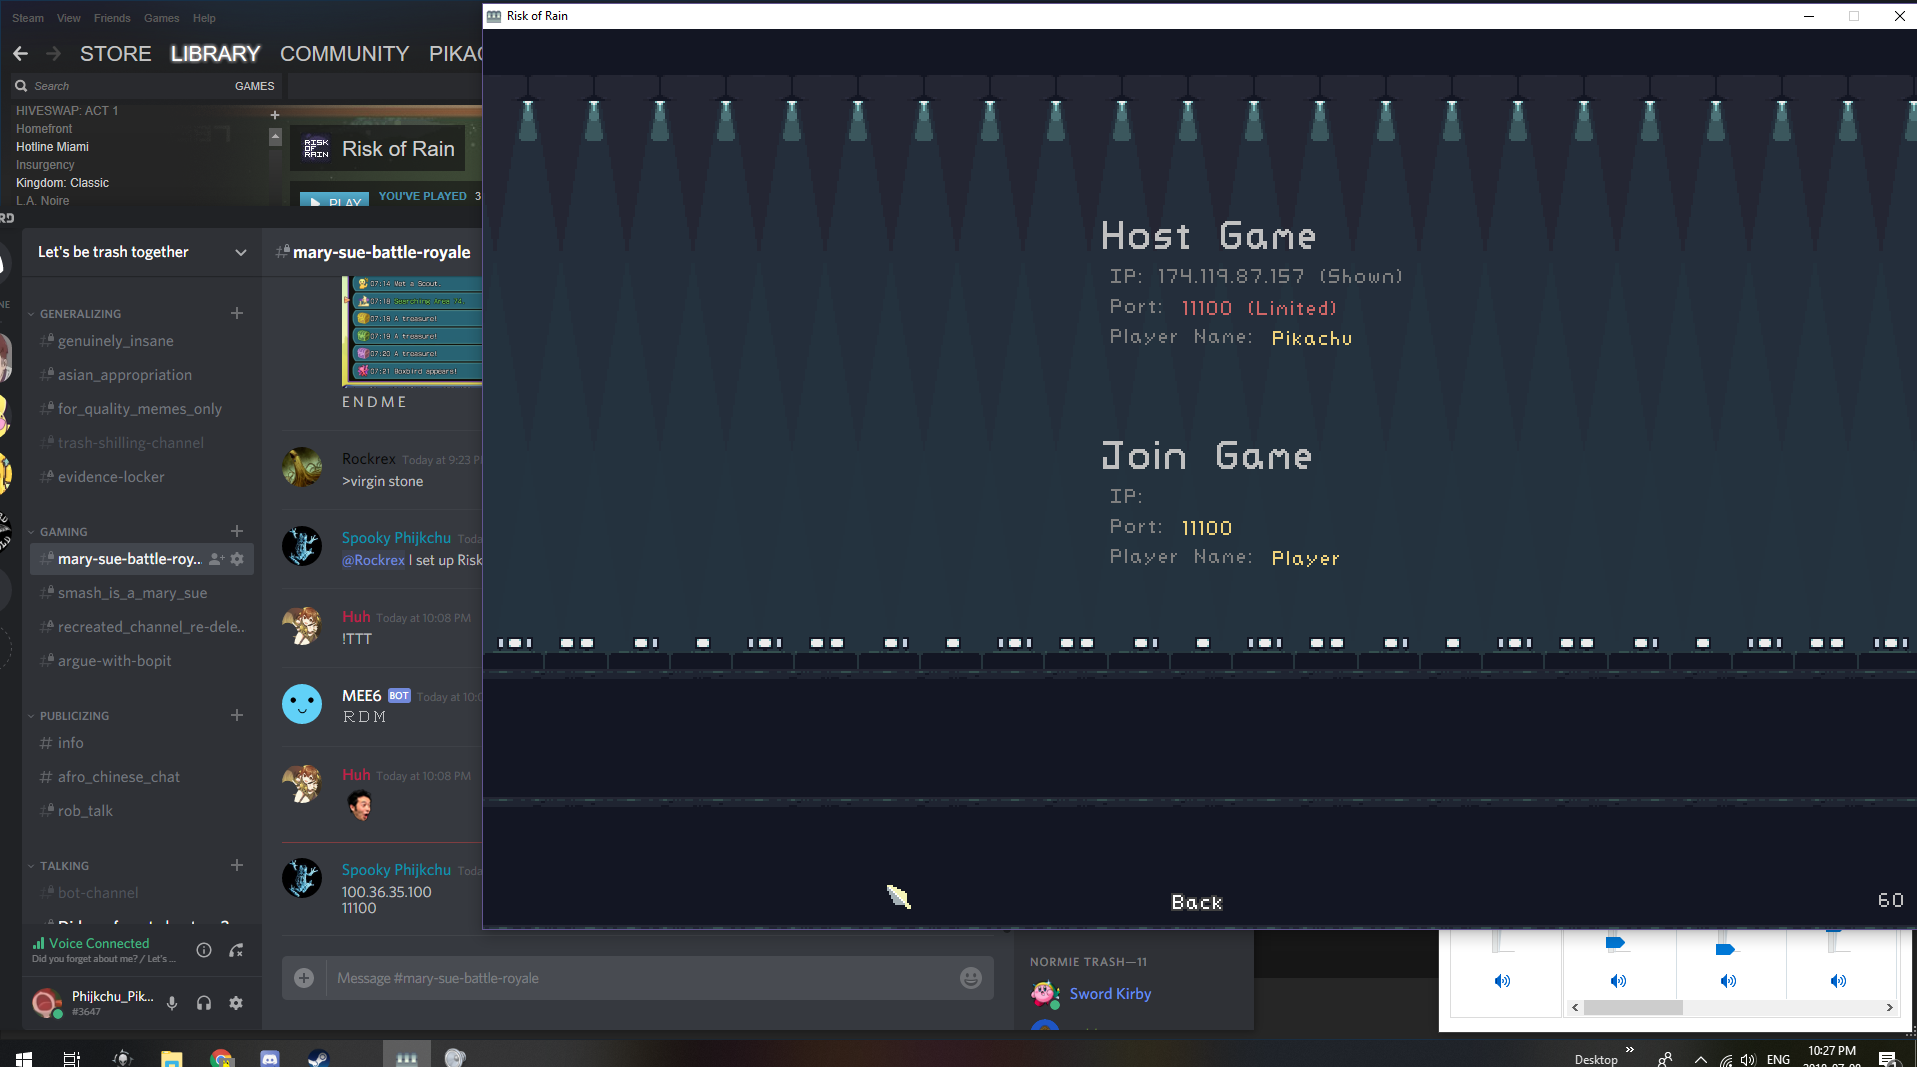Screen dimensions: 1917x1067
Task: Open the GAMES filter dropdown in Steam
Action: click(254, 86)
